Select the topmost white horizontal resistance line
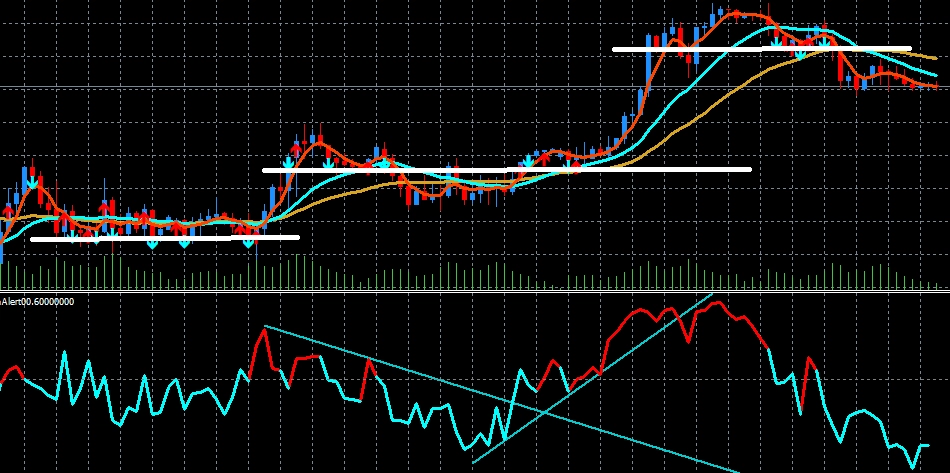 click(x=762, y=49)
